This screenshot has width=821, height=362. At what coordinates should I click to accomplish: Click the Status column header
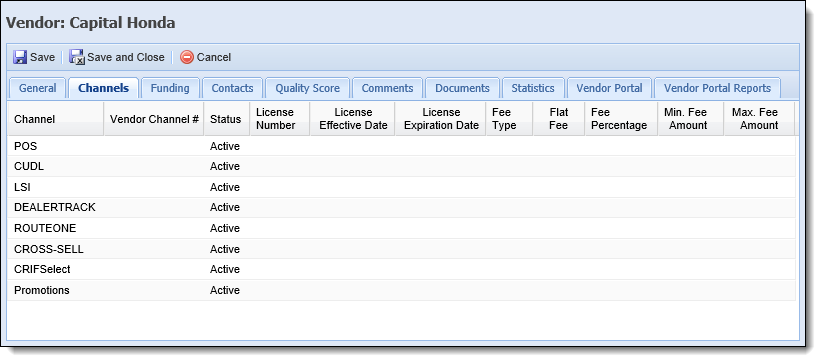click(x=227, y=119)
